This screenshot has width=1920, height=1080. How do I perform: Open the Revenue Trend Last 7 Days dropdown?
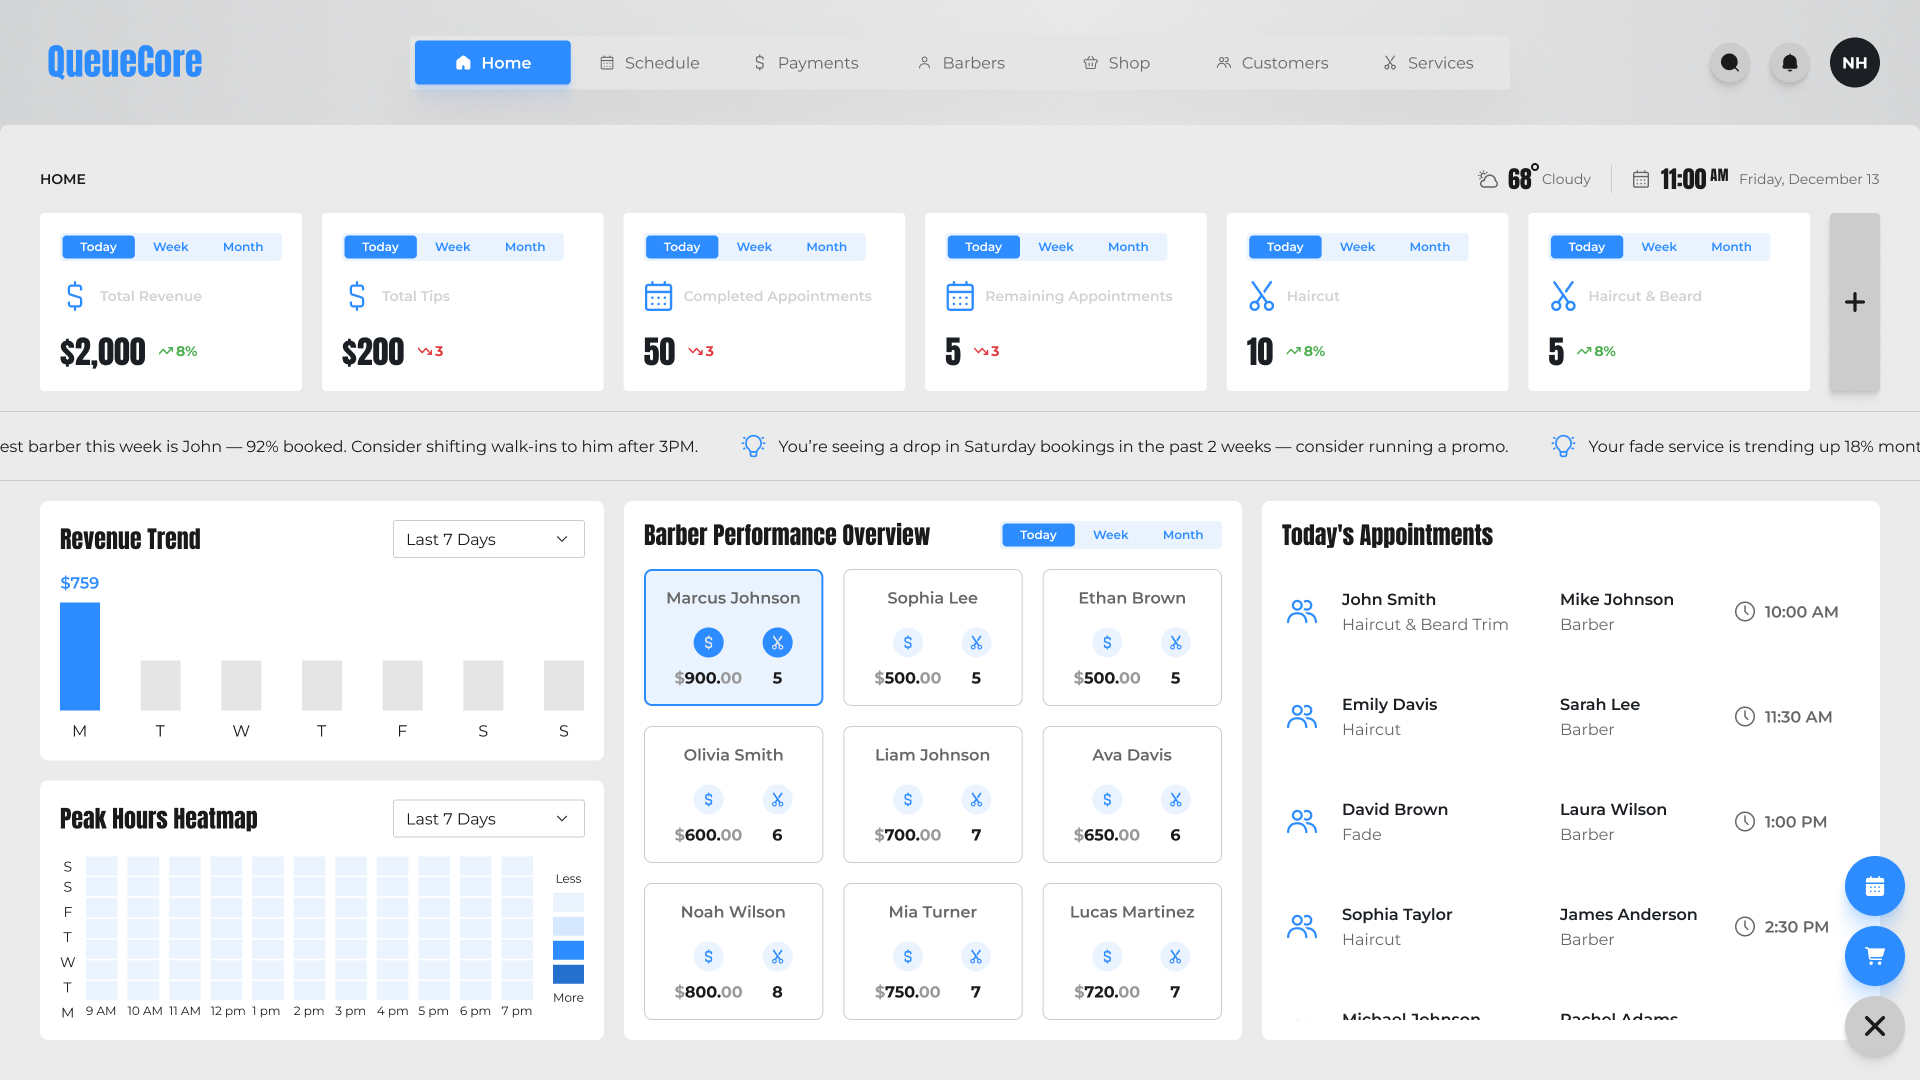(488, 539)
